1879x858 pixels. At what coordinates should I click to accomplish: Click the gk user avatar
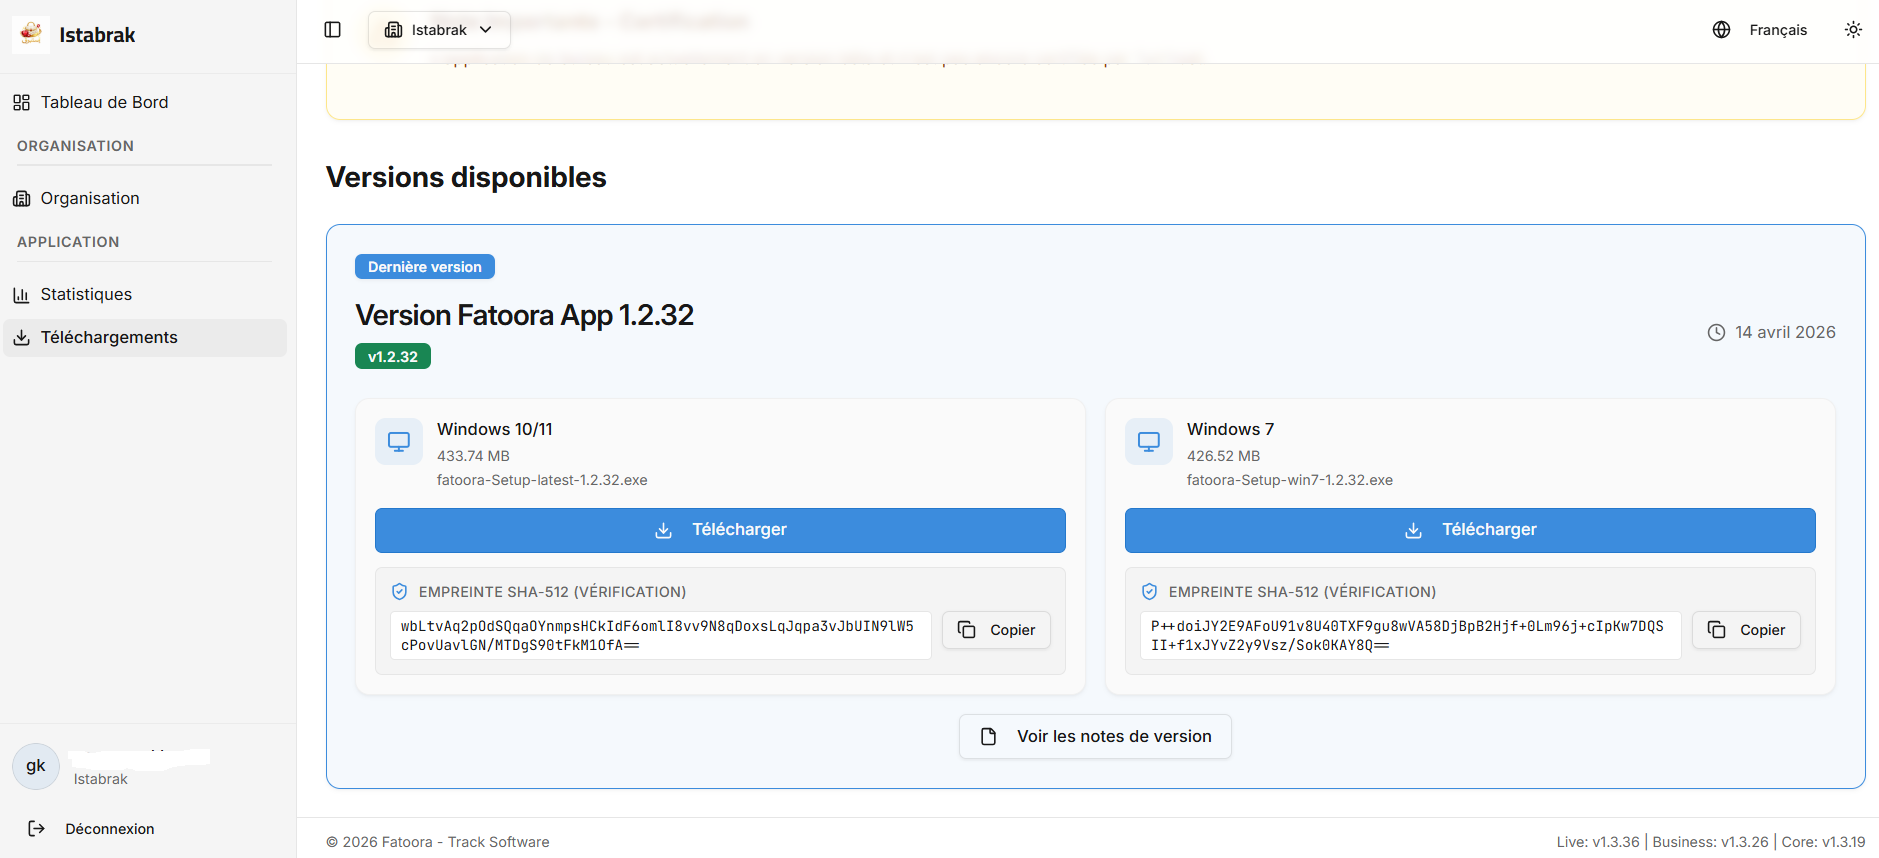click(36, 766)
